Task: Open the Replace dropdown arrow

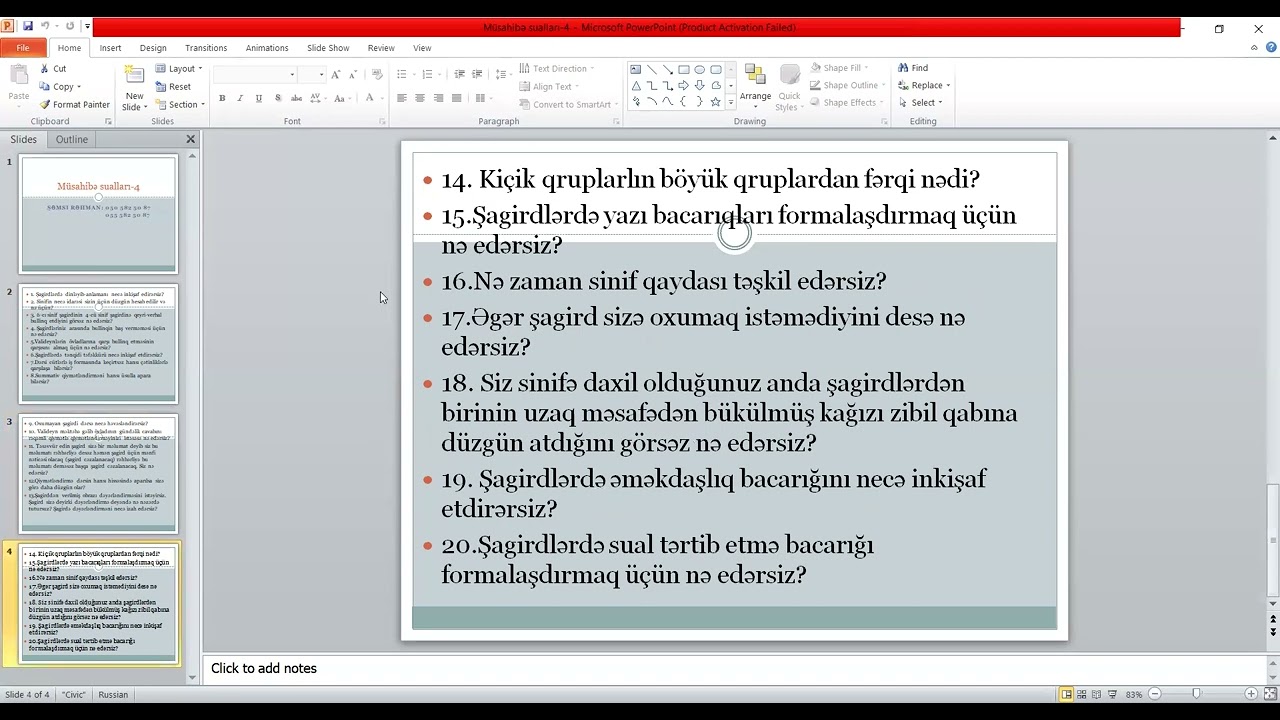Action: [948, 85]
